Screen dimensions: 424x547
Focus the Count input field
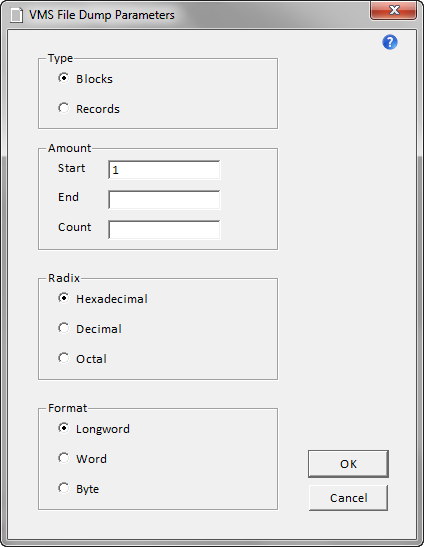coord(164,230)
